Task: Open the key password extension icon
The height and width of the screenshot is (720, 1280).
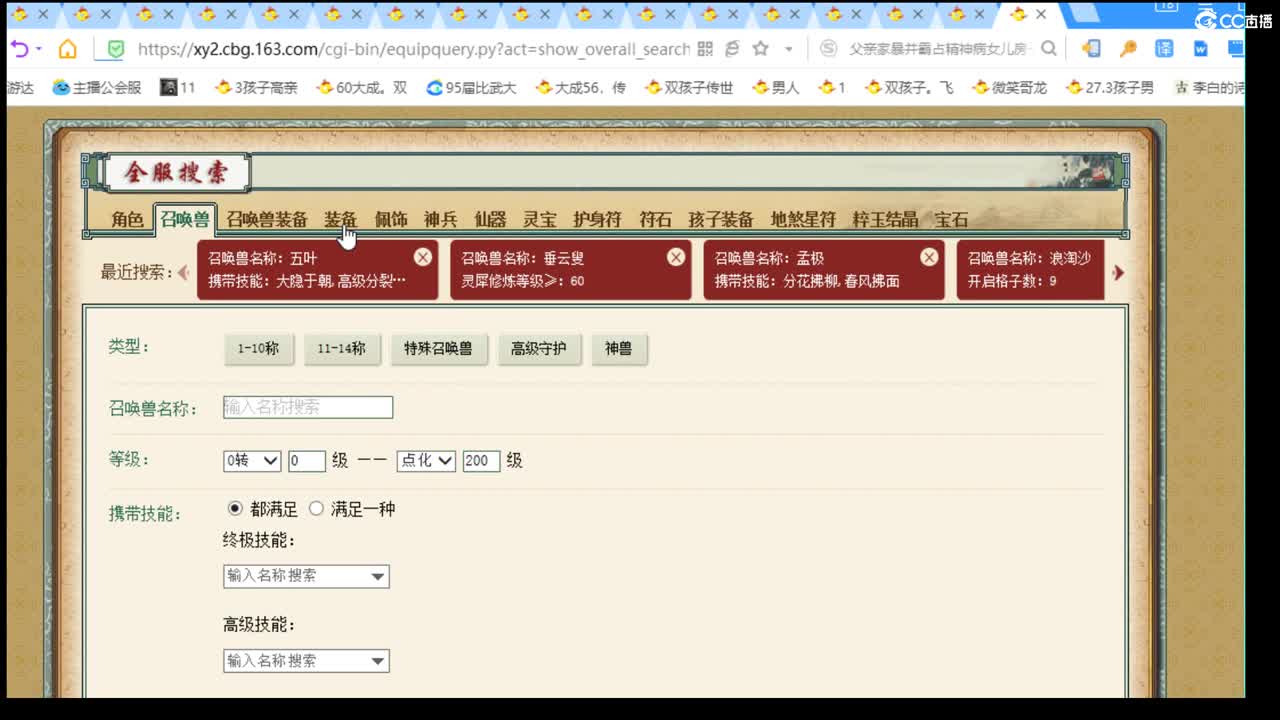Action: [x=1128, y=49]
